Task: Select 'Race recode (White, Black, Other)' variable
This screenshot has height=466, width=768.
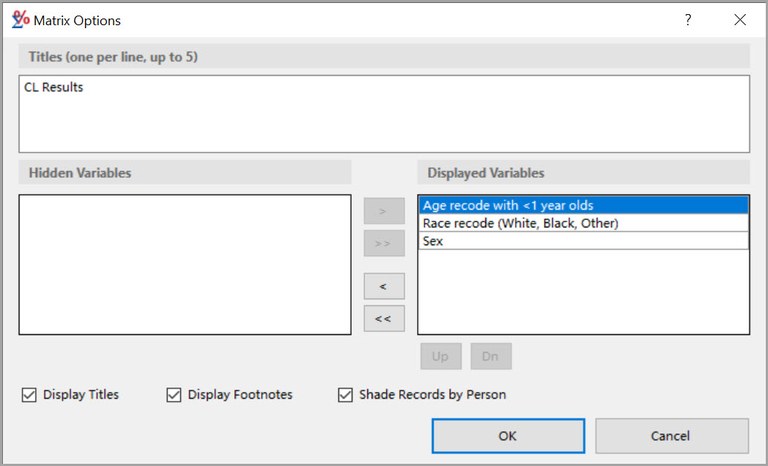Action: pos(583,223)
